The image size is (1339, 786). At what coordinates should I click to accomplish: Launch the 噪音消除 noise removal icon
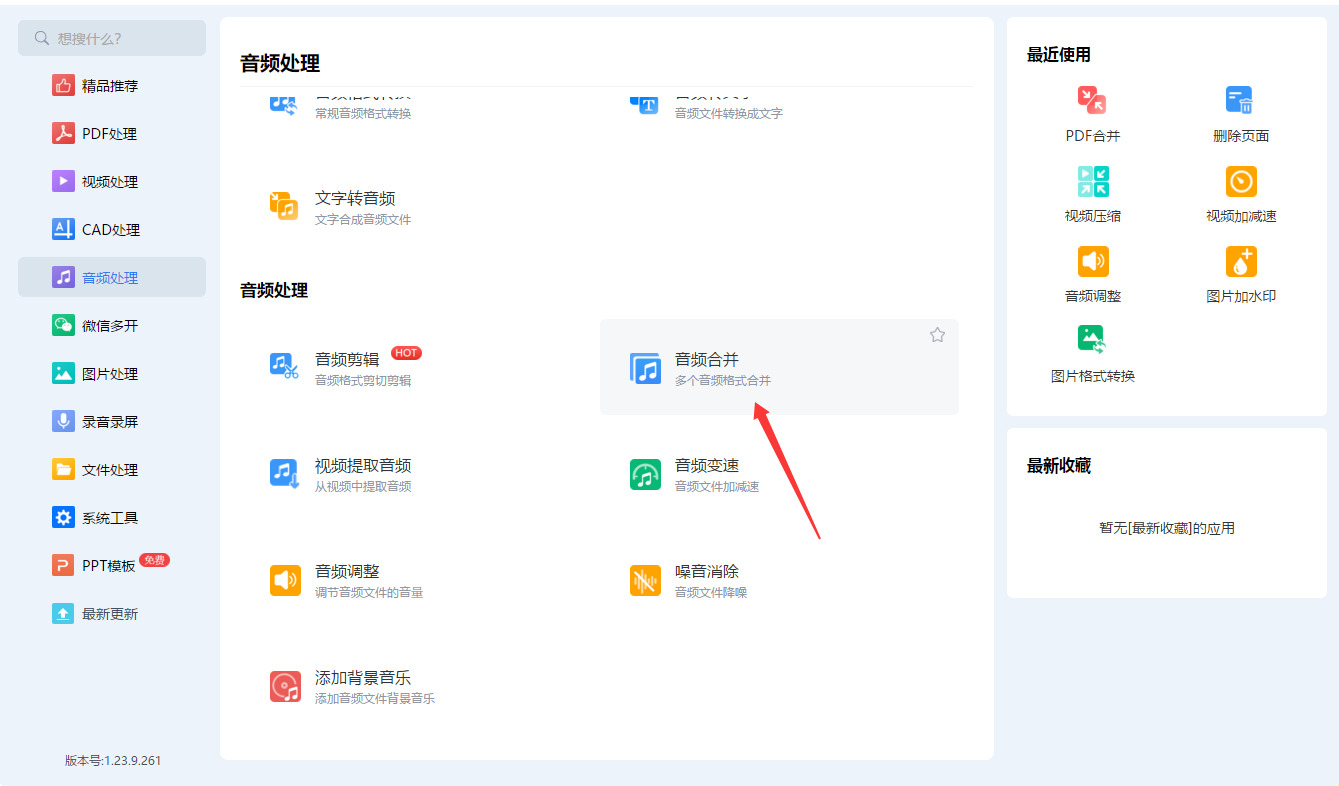click(x=645, y=580)
